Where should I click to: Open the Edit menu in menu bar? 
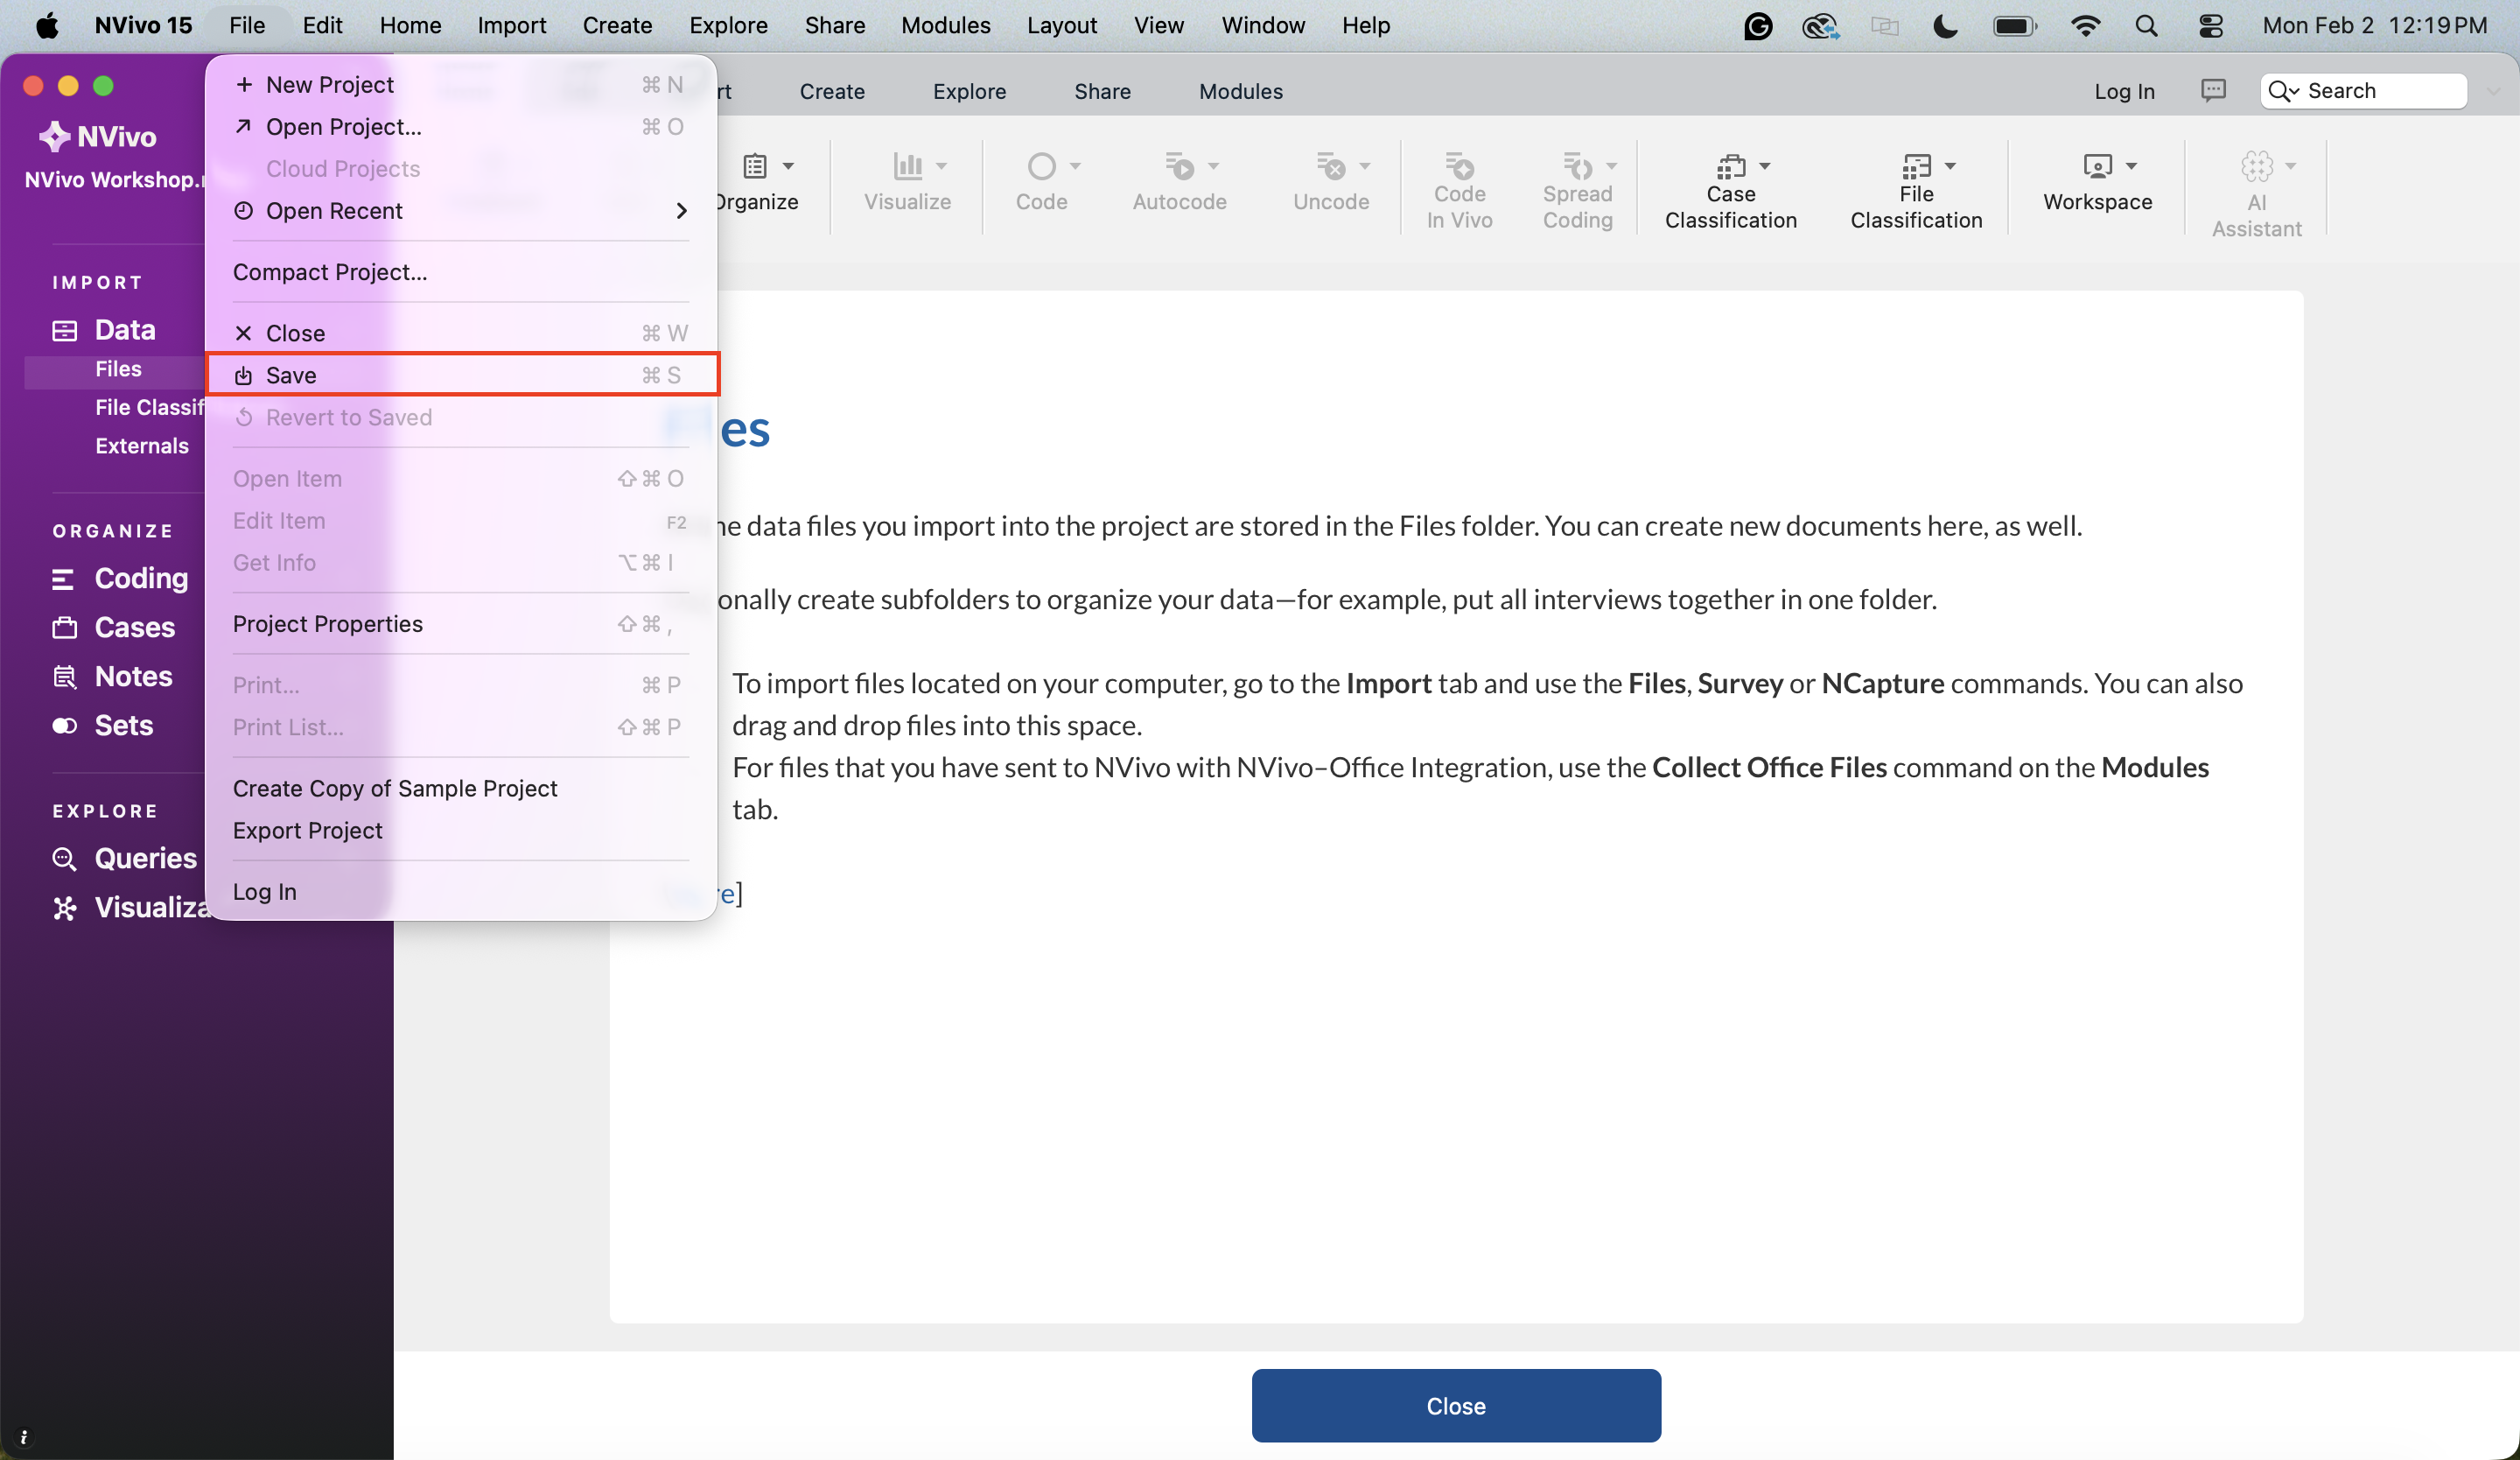coord(322,25)
